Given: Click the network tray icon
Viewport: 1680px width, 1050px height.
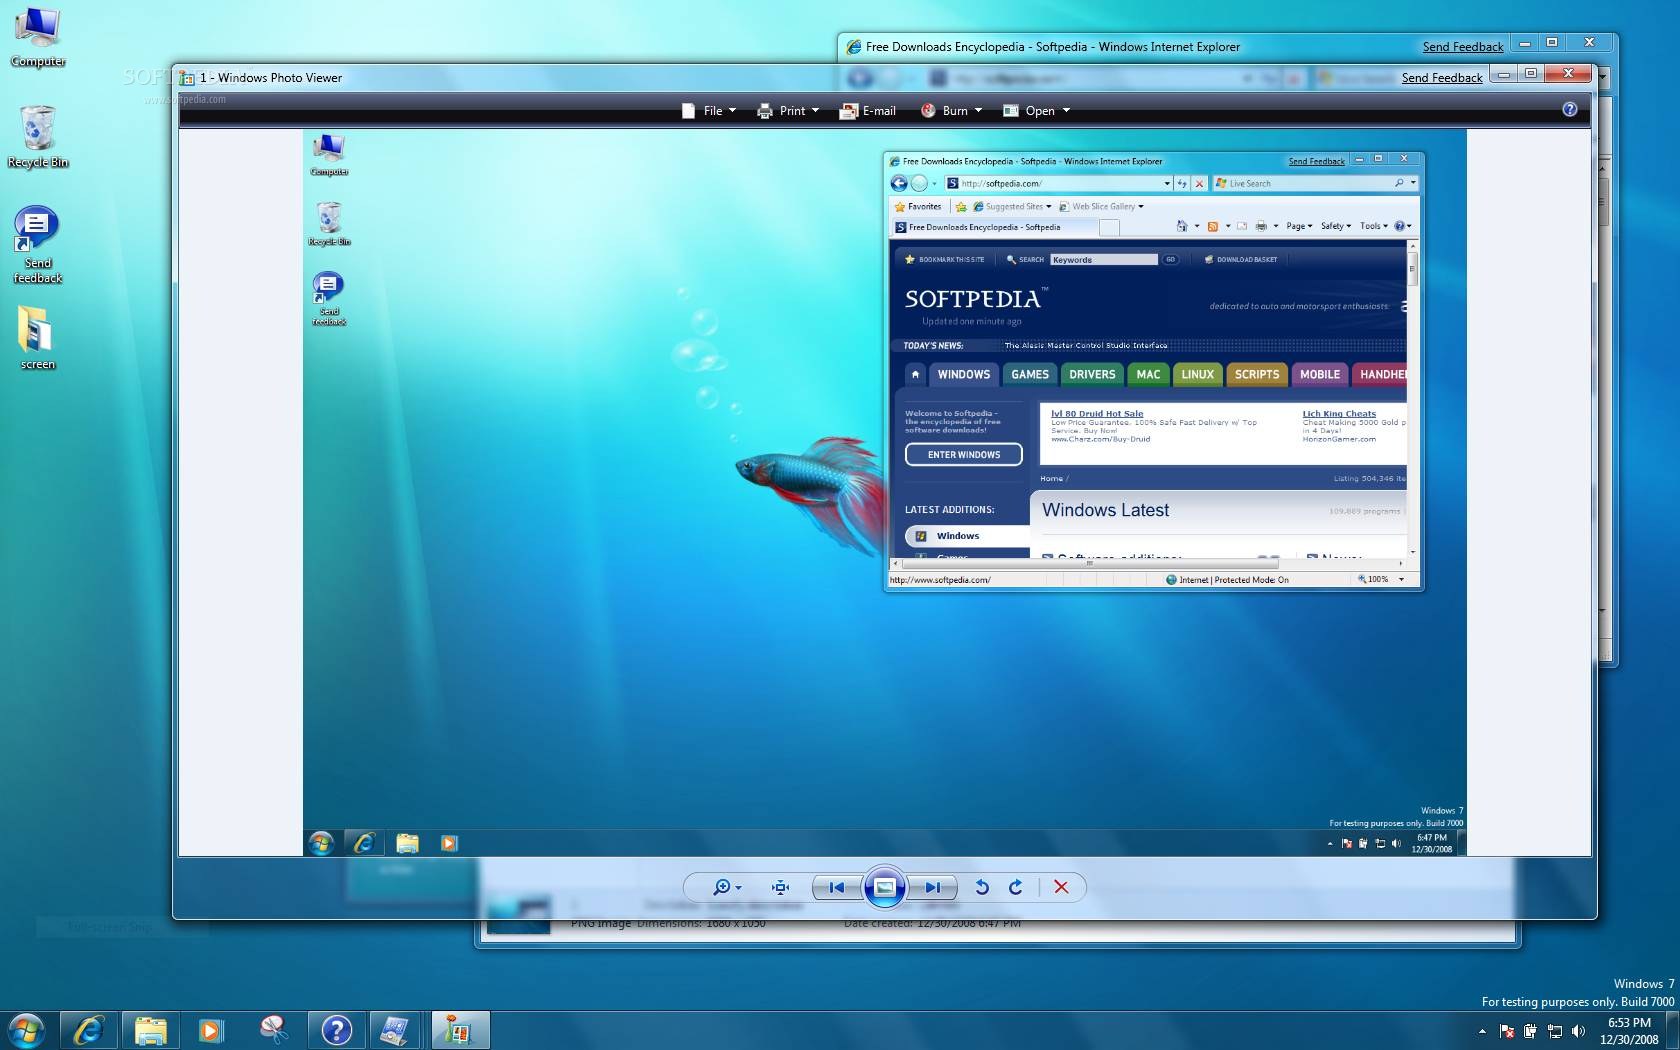Looking at the screenshot, I should pyautogui.click(x=1554, y=1031).
